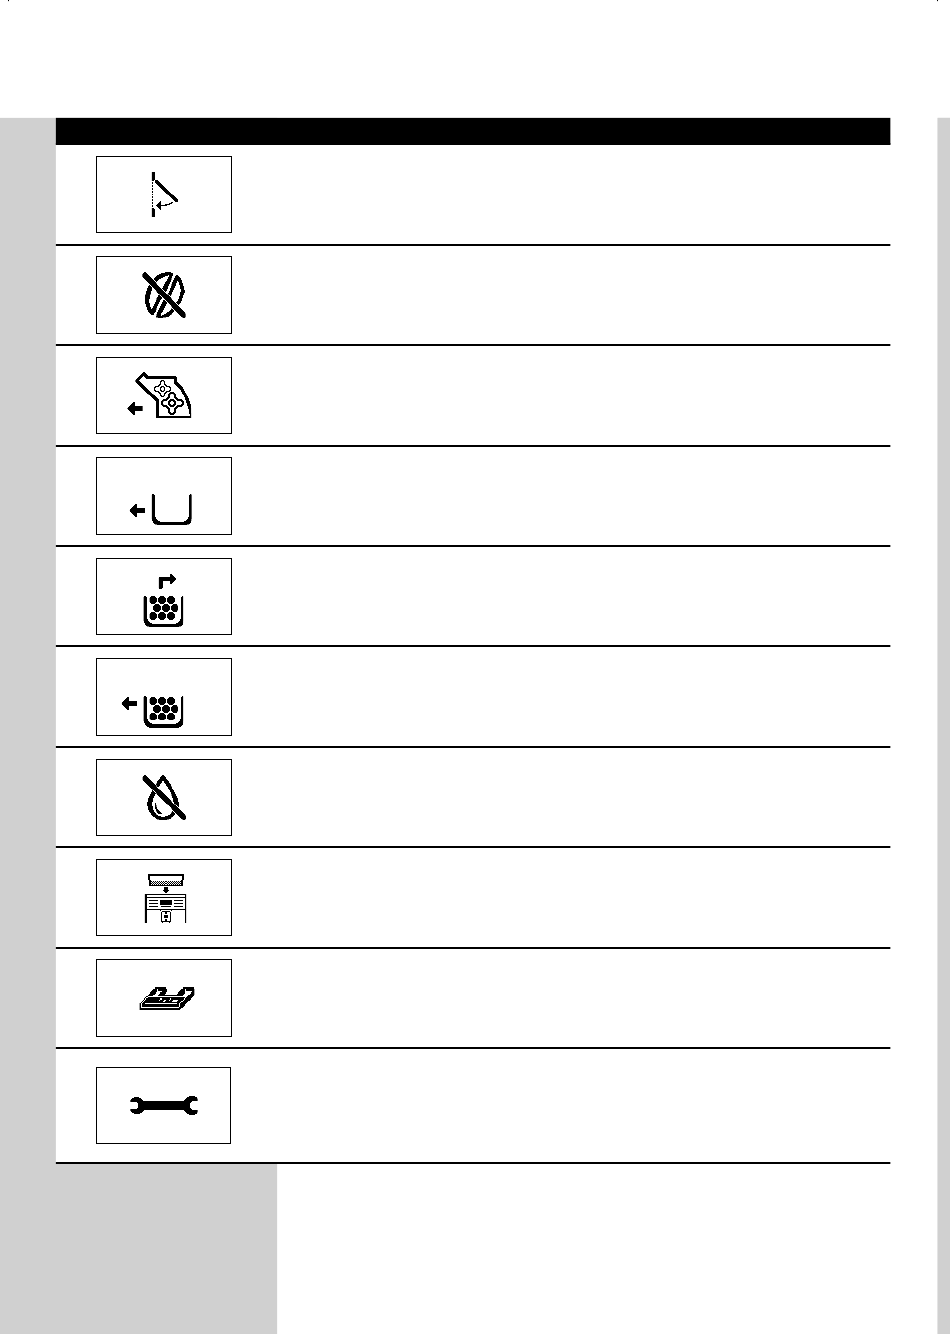Viewport: 950px width, 1334px height.
Task: Click blank description area beside the drip tray icon
Action: click(x=560, y=997)
